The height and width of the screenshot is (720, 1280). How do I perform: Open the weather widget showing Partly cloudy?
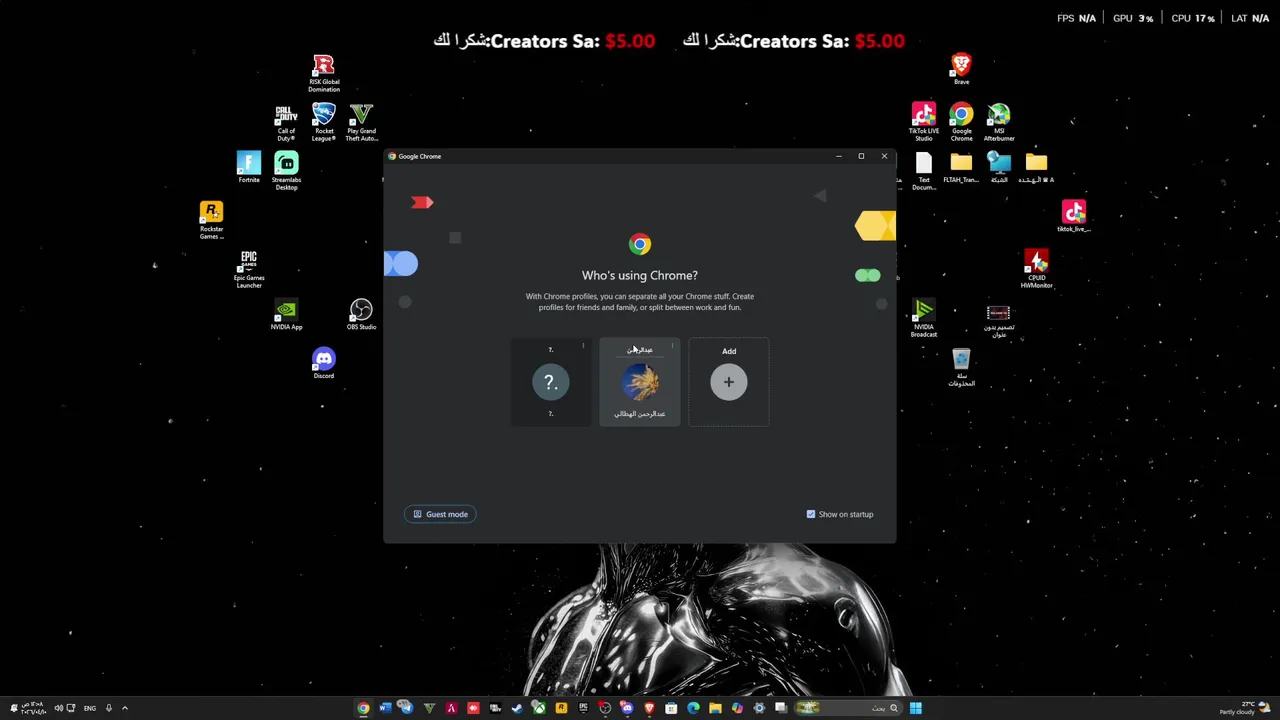pos(1245,708)
